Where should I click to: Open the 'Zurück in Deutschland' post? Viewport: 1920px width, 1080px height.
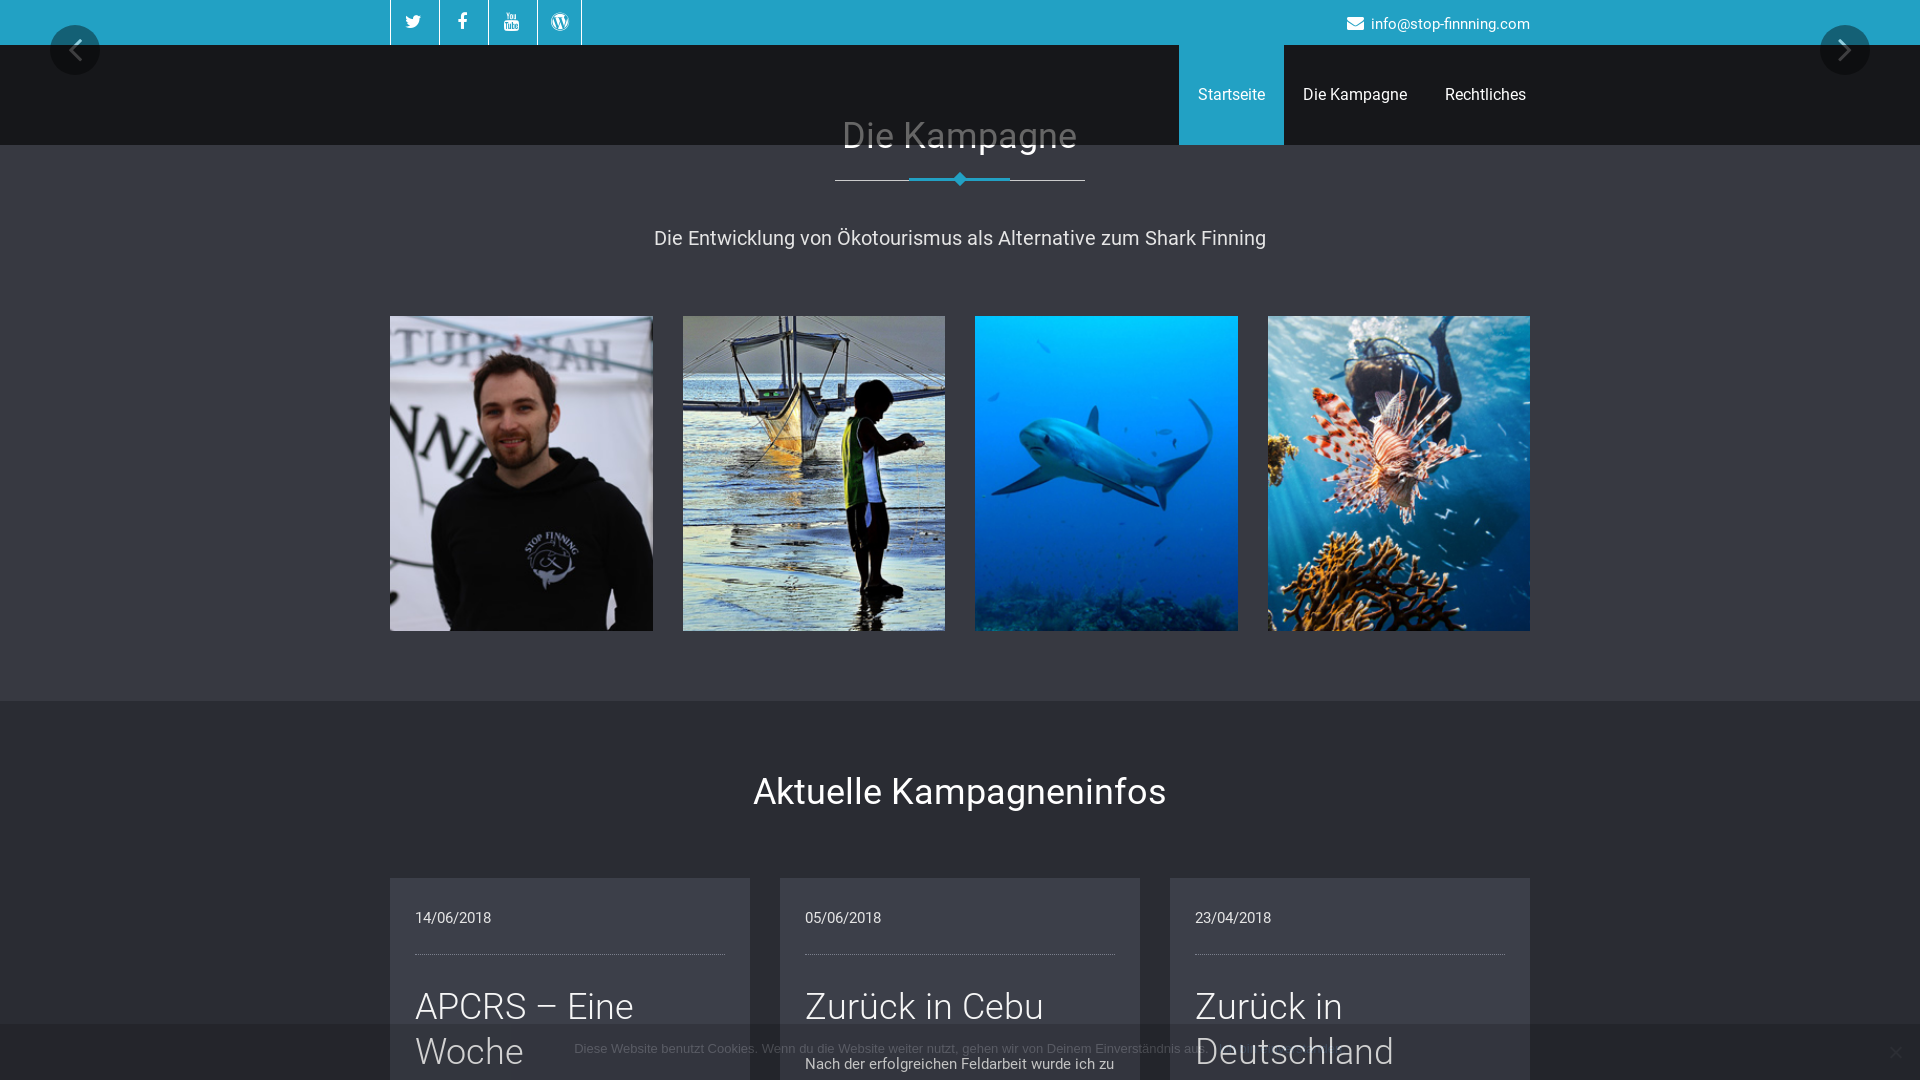[1294, 1029]
